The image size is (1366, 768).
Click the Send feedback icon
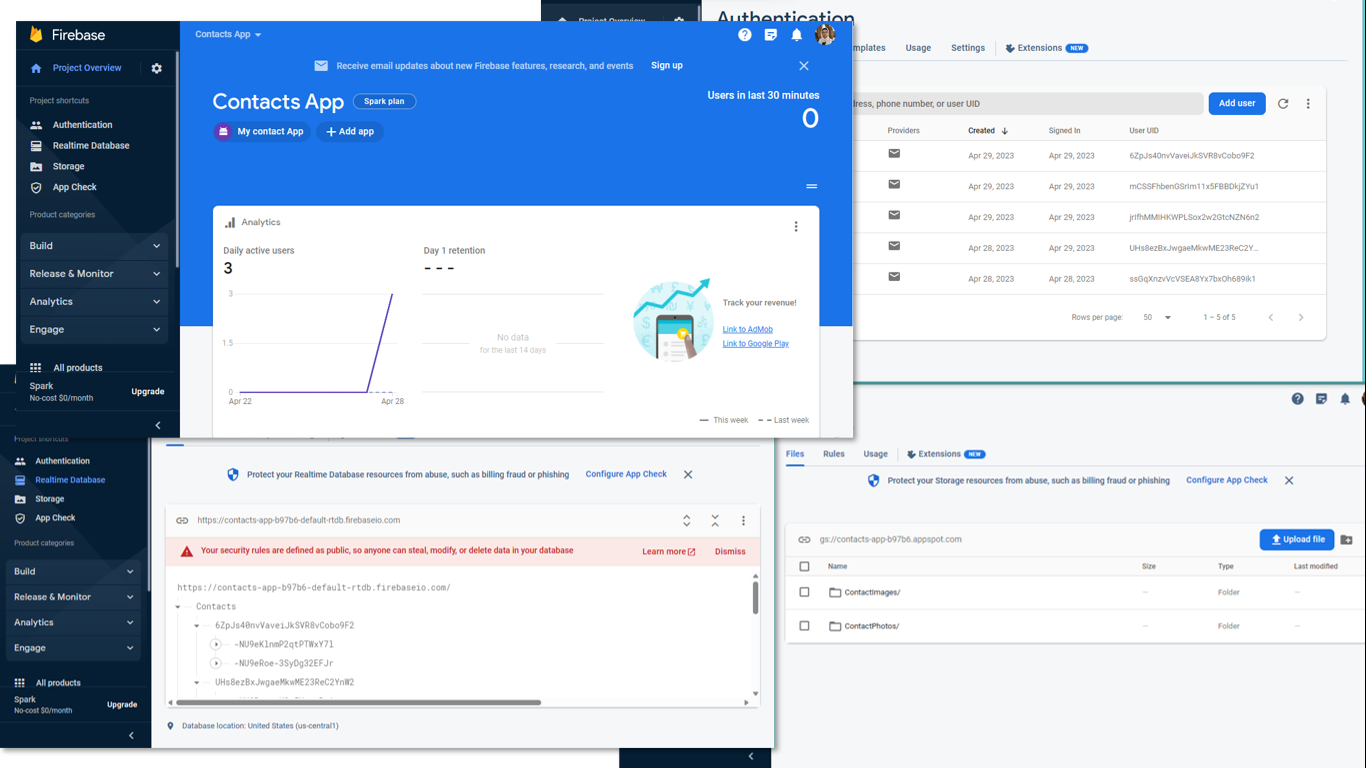coord(770,34)
